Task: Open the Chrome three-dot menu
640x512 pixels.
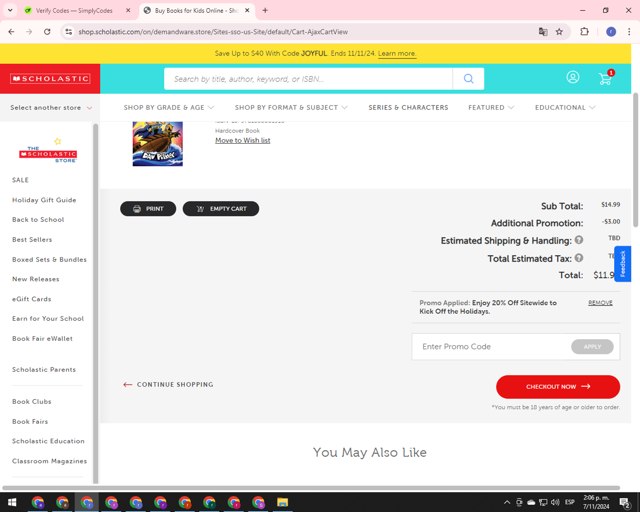Action: pos(629,32)
